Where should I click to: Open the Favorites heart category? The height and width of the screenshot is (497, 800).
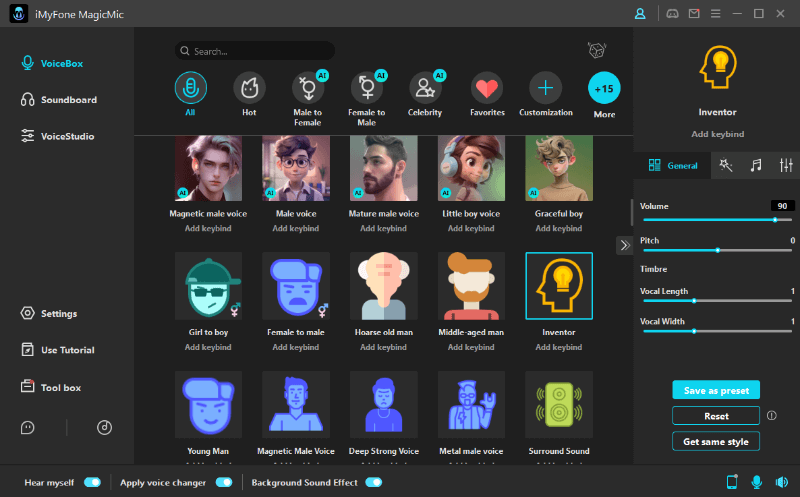click(x=487, y=88)
